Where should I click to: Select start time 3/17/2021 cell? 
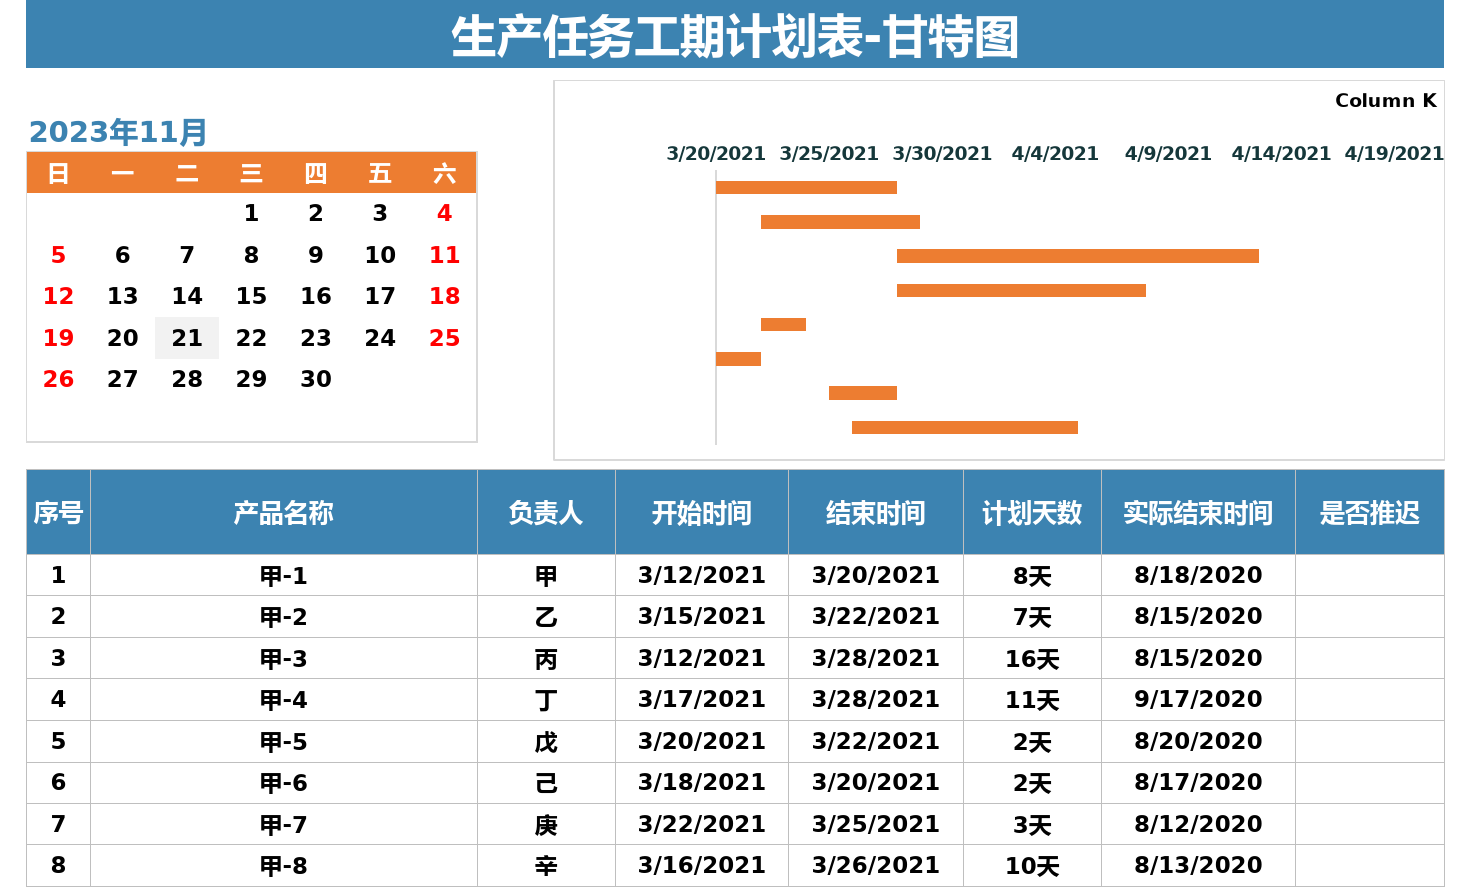pos(702,700)
